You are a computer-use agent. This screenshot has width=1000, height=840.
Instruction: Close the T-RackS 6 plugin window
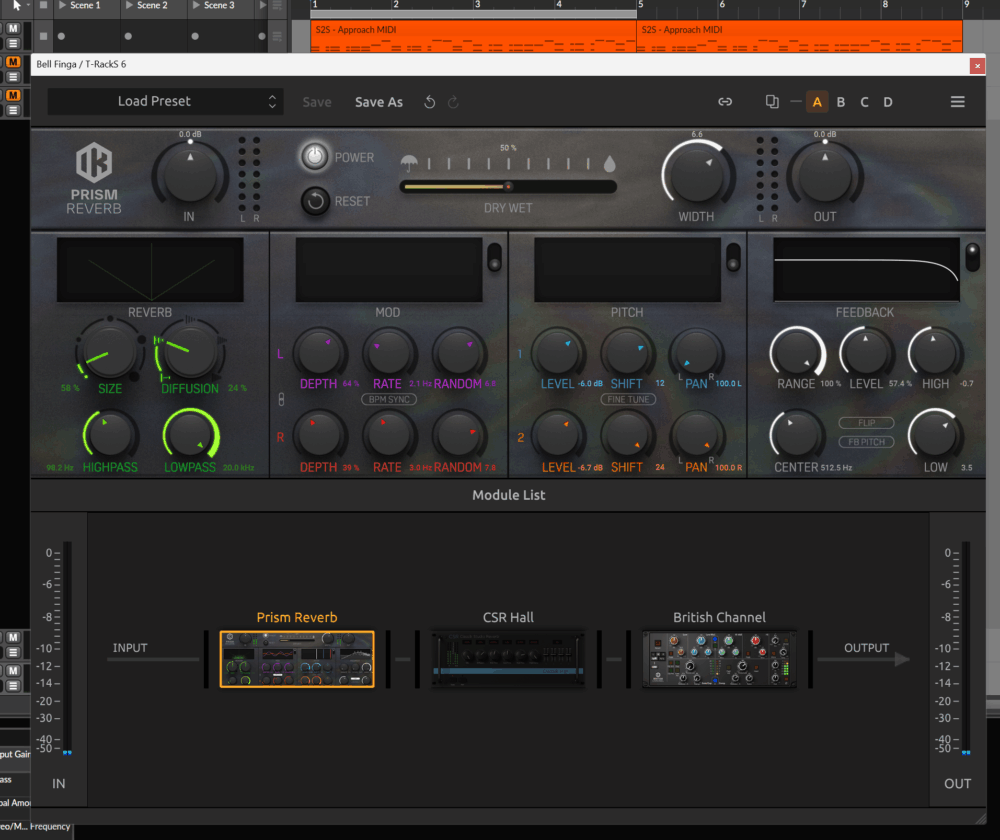977,65
